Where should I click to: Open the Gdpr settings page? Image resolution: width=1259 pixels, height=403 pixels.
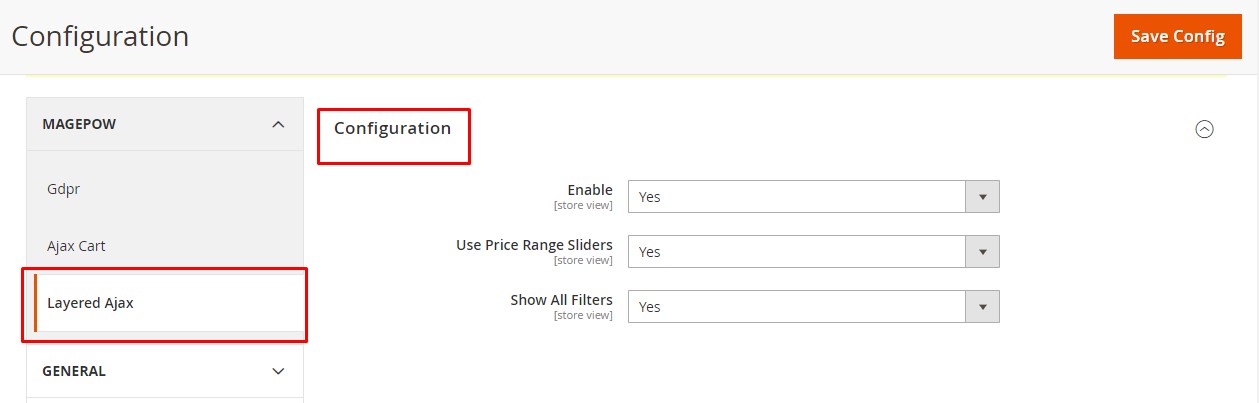pos(63,188)
